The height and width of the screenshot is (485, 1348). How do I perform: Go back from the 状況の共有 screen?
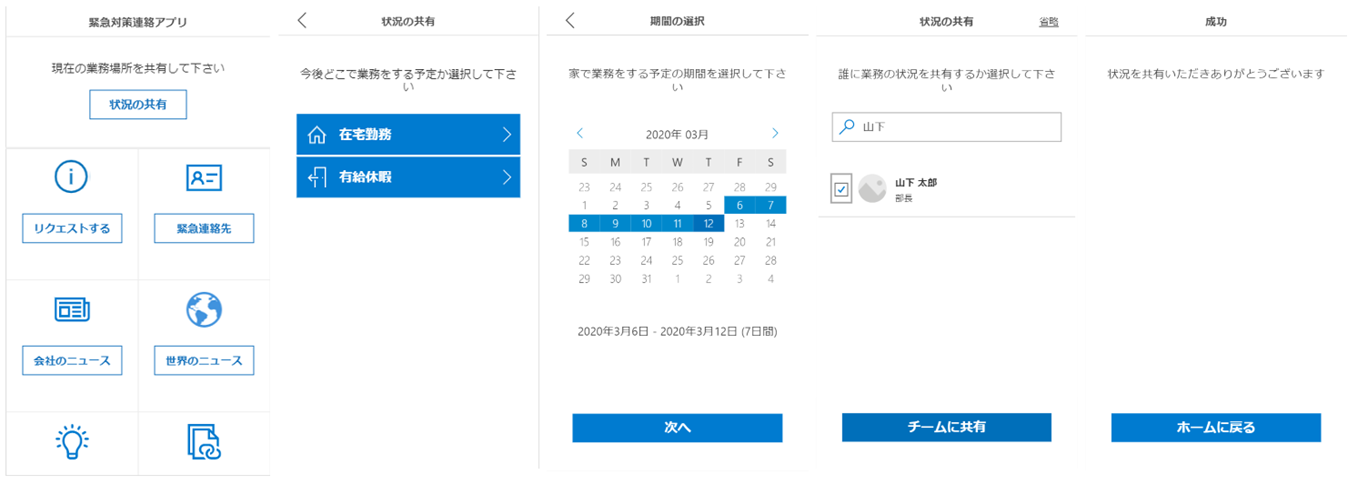pos(303,20)
